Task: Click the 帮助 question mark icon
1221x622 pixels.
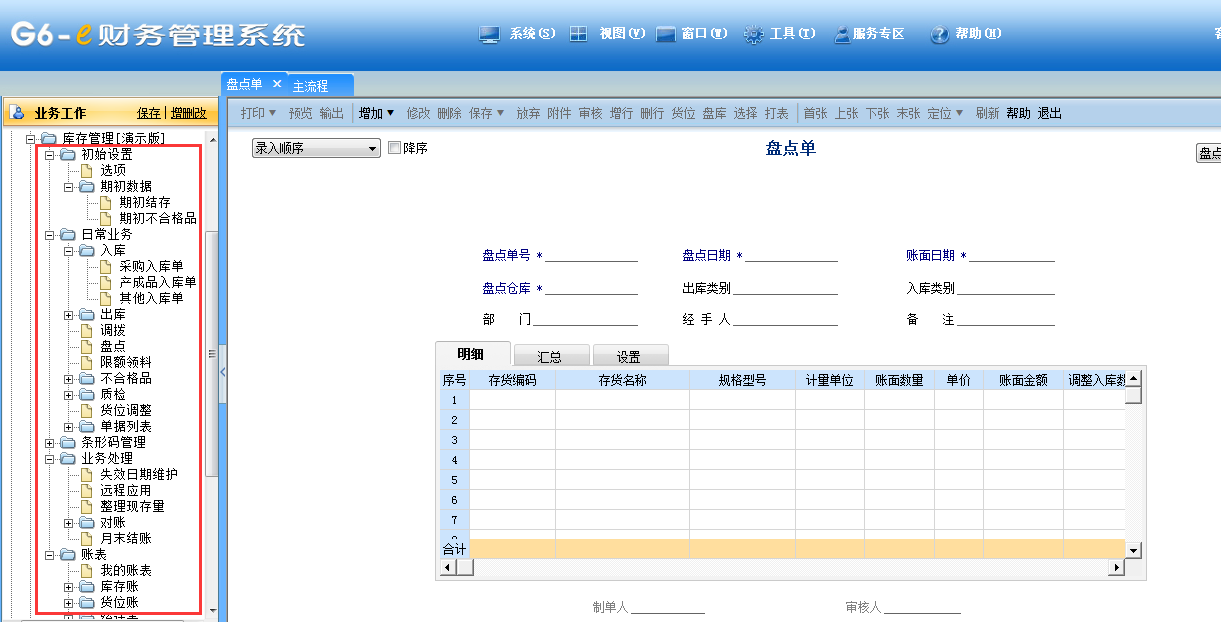Action: (x=939, y=35)
